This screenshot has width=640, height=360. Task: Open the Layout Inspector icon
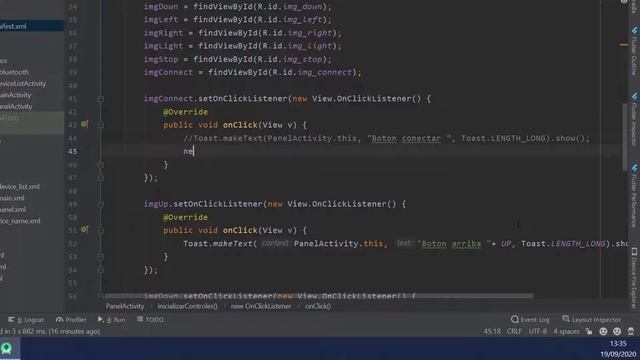[x=566, y=319]
